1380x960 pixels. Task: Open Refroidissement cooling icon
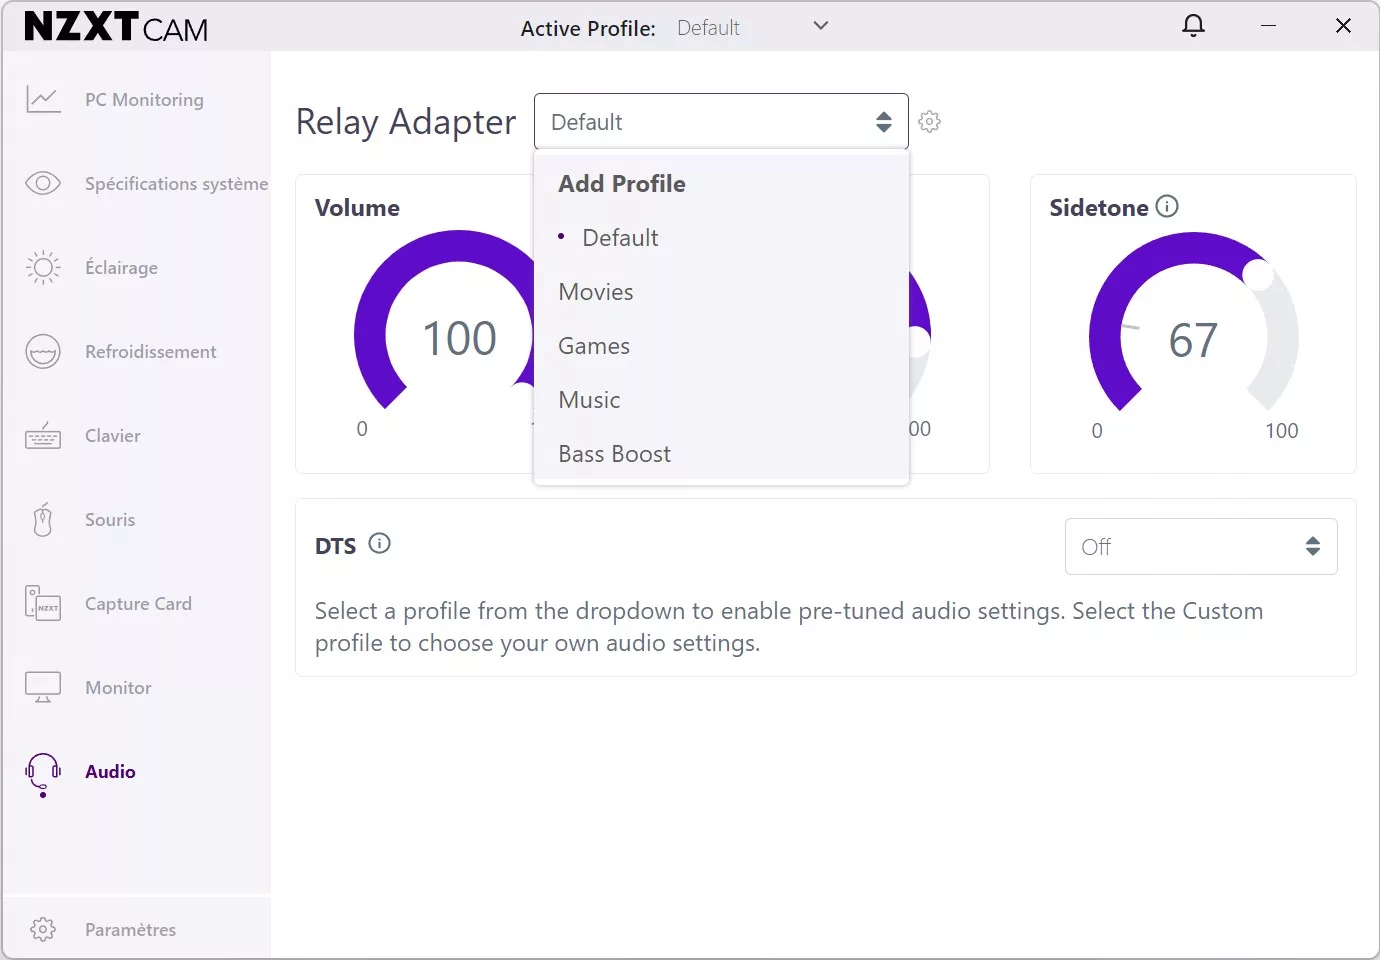43,352
